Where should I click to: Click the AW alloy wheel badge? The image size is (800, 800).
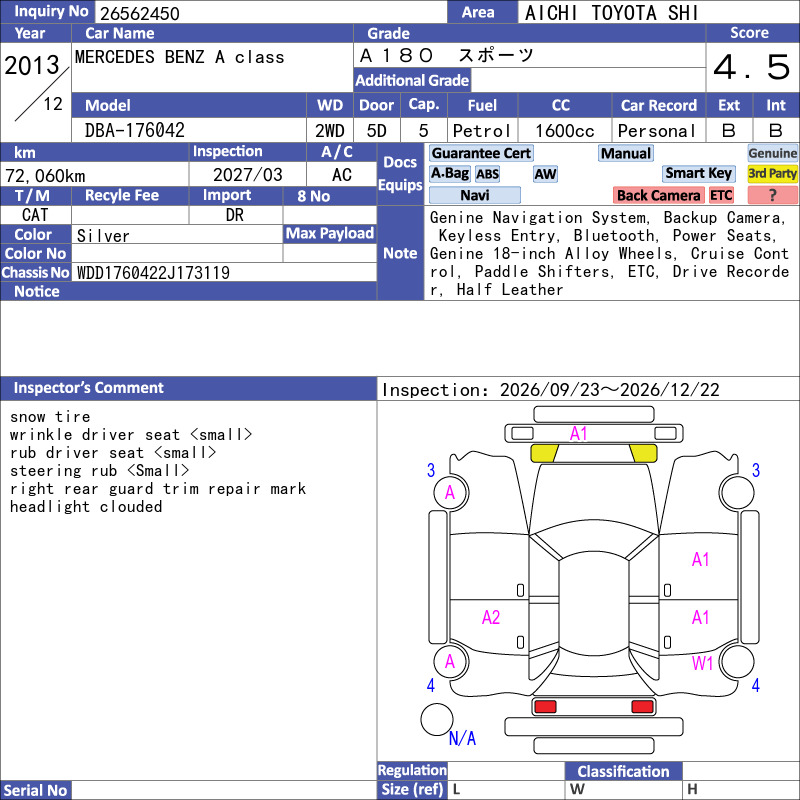point(545,174)
